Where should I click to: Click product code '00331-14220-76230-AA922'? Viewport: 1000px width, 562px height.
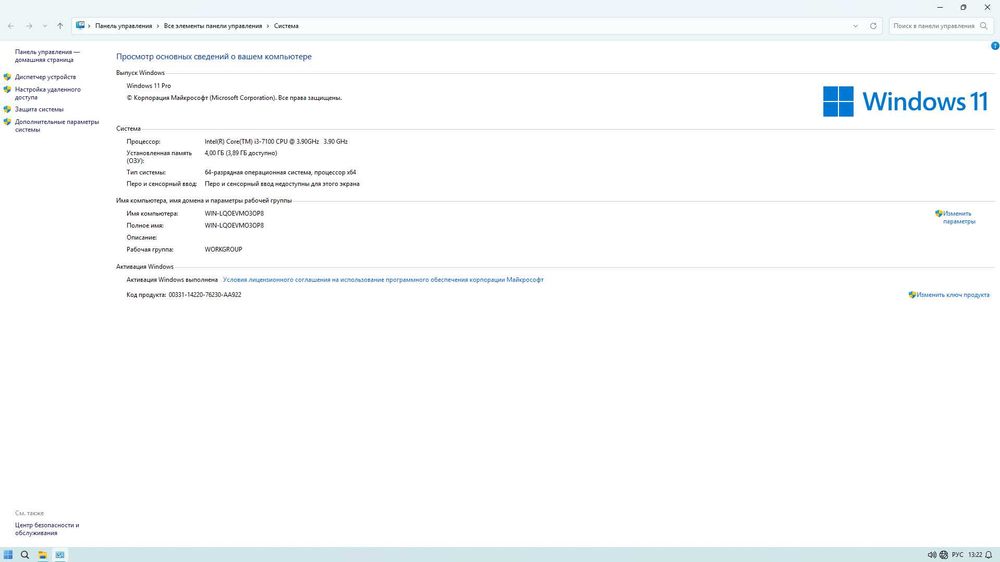(x=205, y=295)
